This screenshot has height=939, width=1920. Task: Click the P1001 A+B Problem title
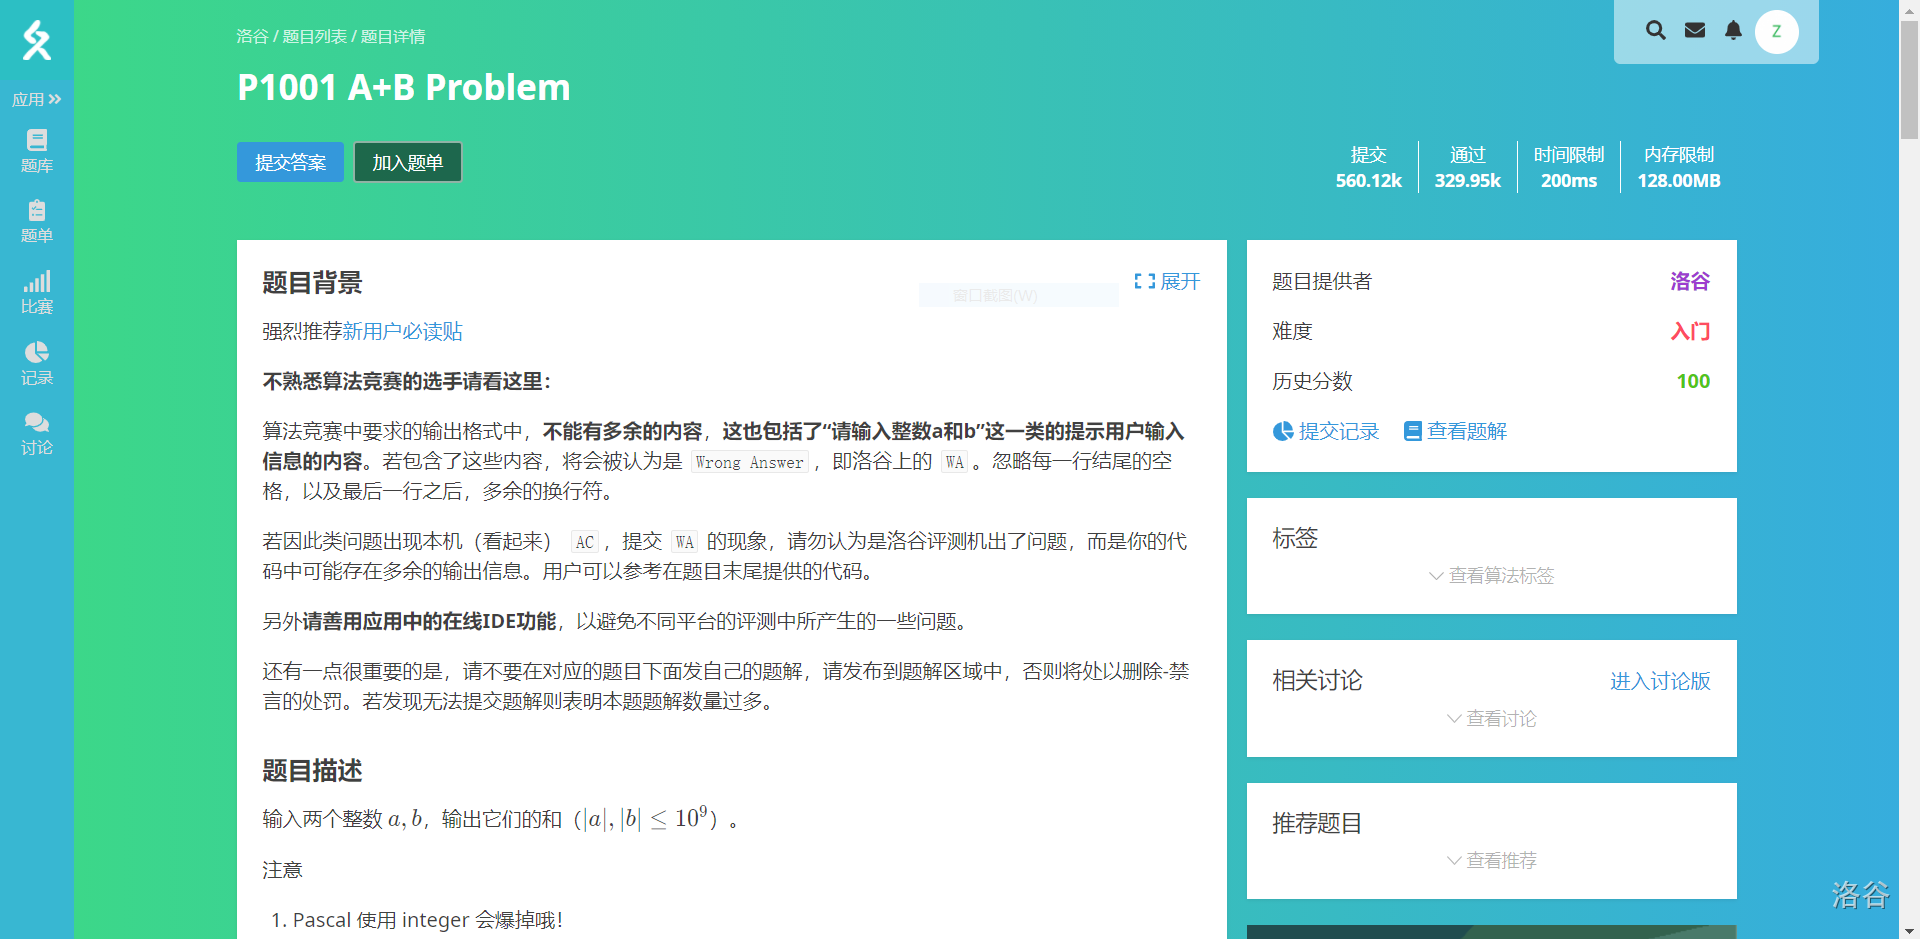coord(404,87)
